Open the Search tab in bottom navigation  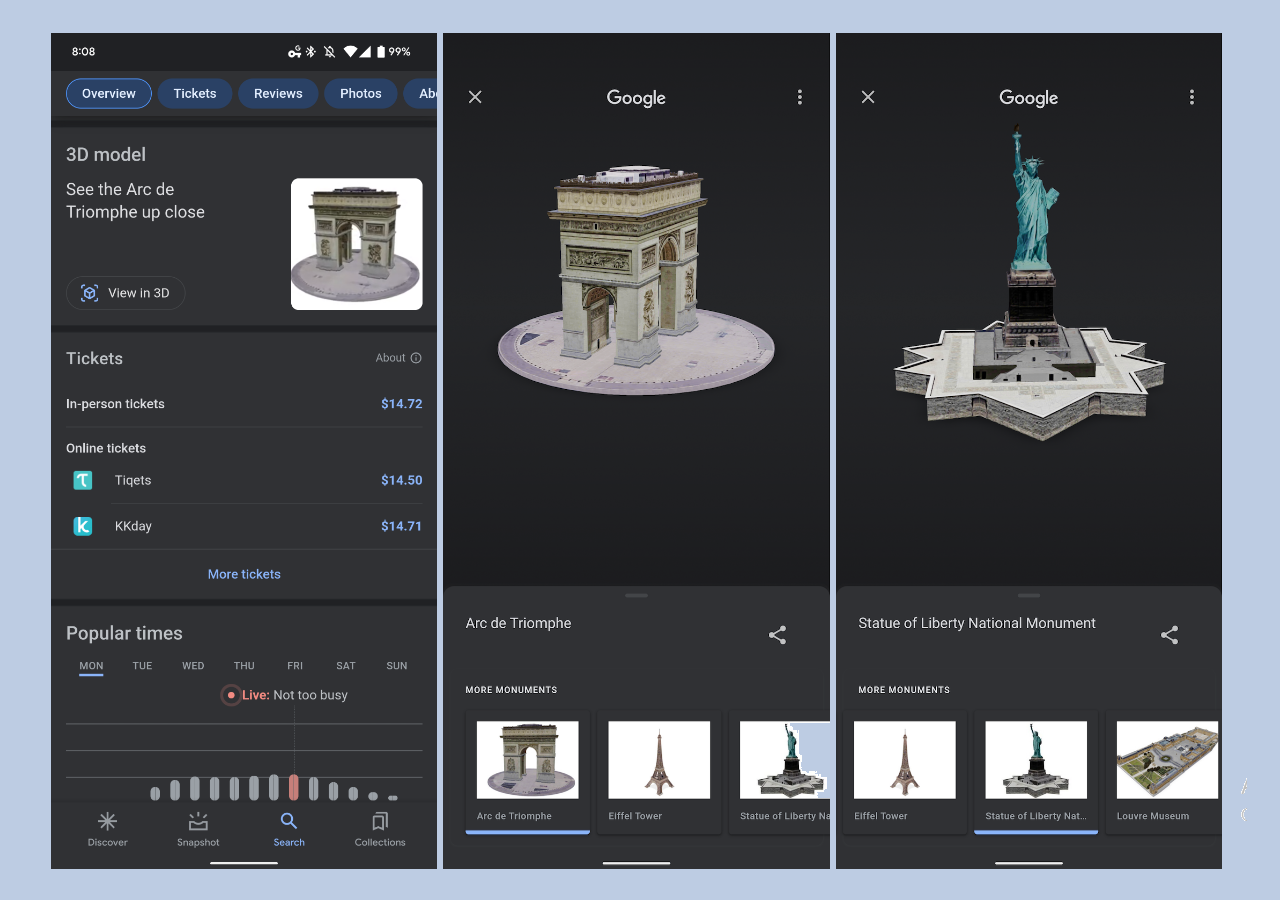coord(289,829)
